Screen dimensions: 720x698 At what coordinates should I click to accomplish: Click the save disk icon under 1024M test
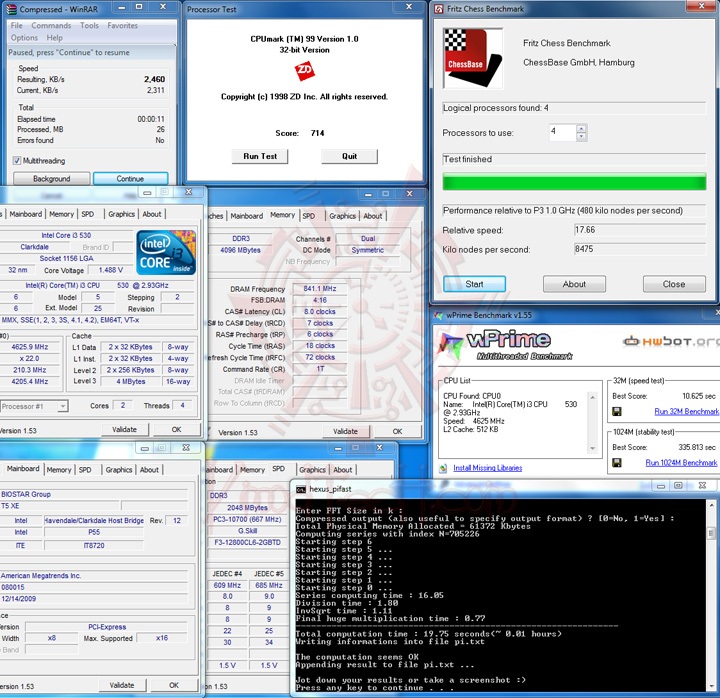pyautogui.click(x=617, y=462)
